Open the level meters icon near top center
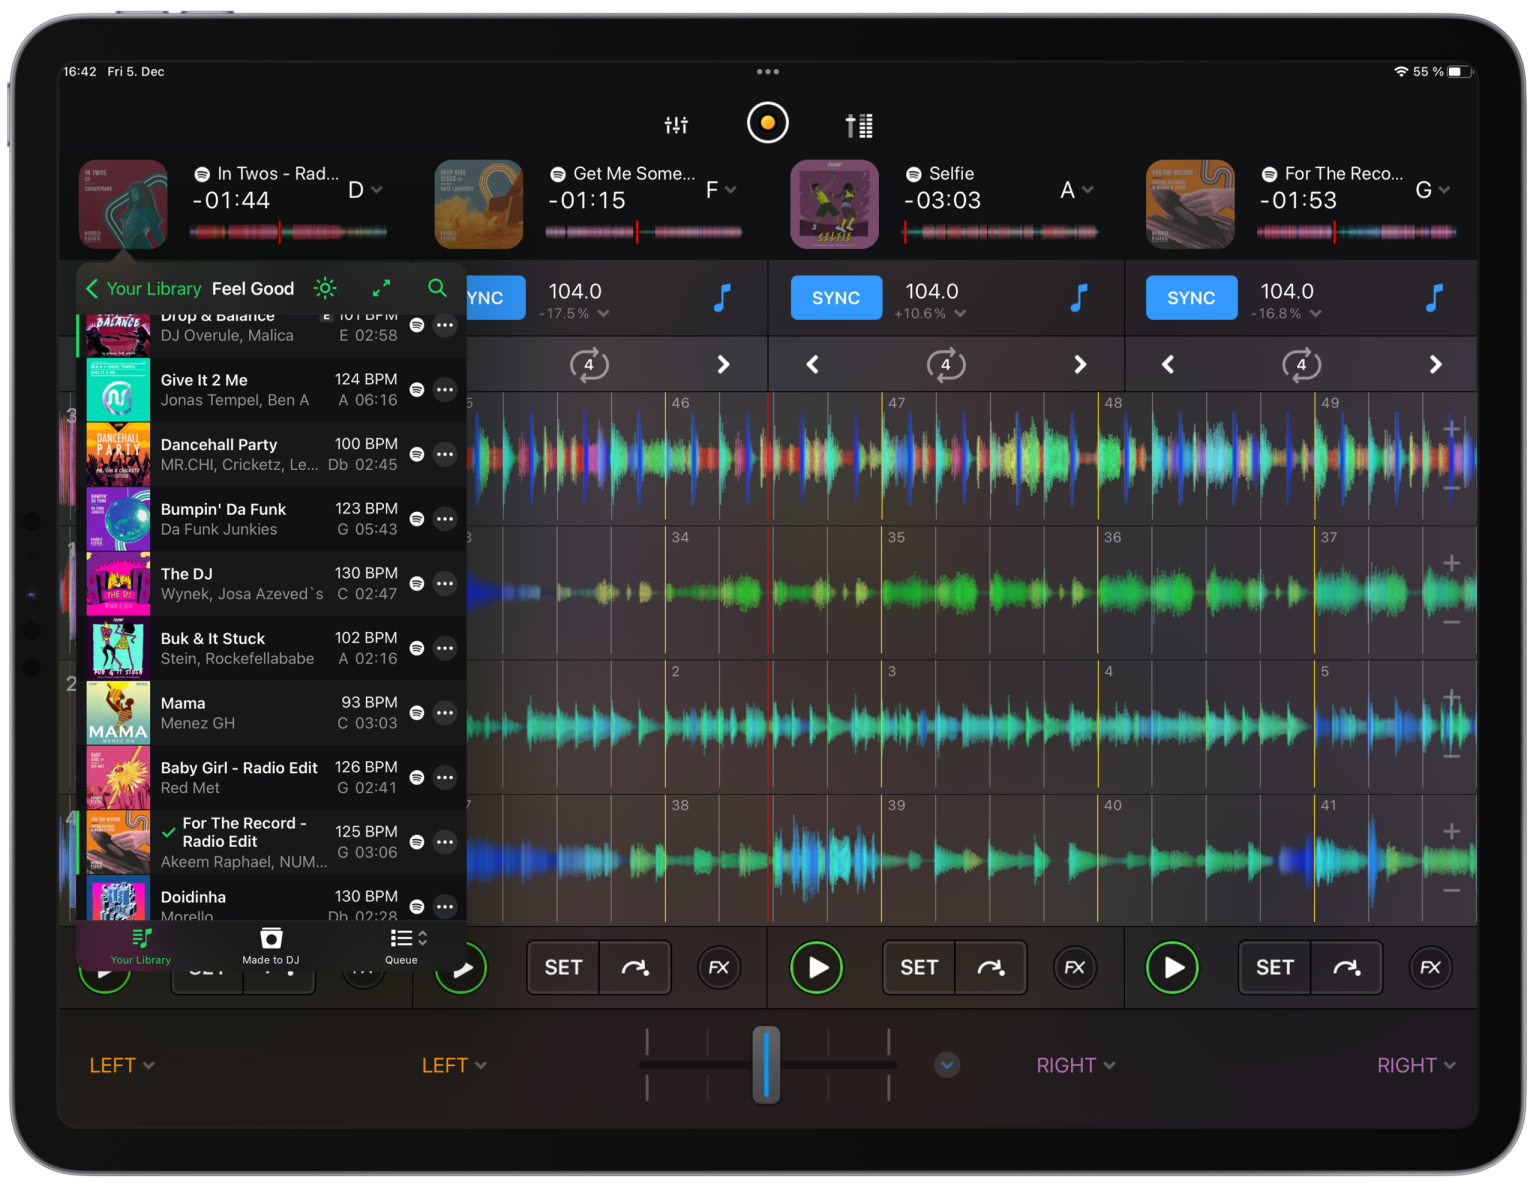Viewport: 1536px width, 1189px height. pos(858,123)
